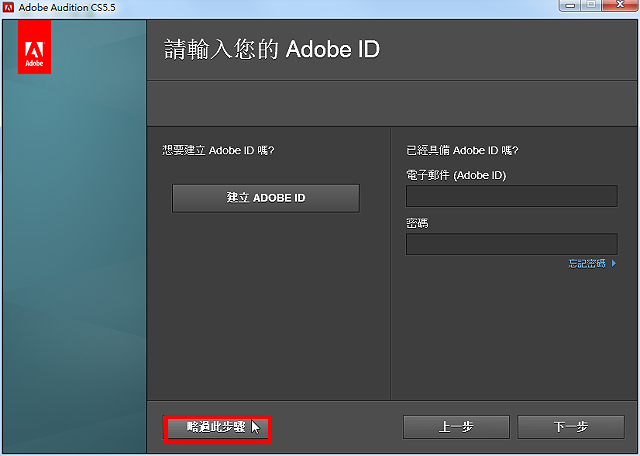Click the Adobe Audition title bar icon

click(x=8, y=7)
